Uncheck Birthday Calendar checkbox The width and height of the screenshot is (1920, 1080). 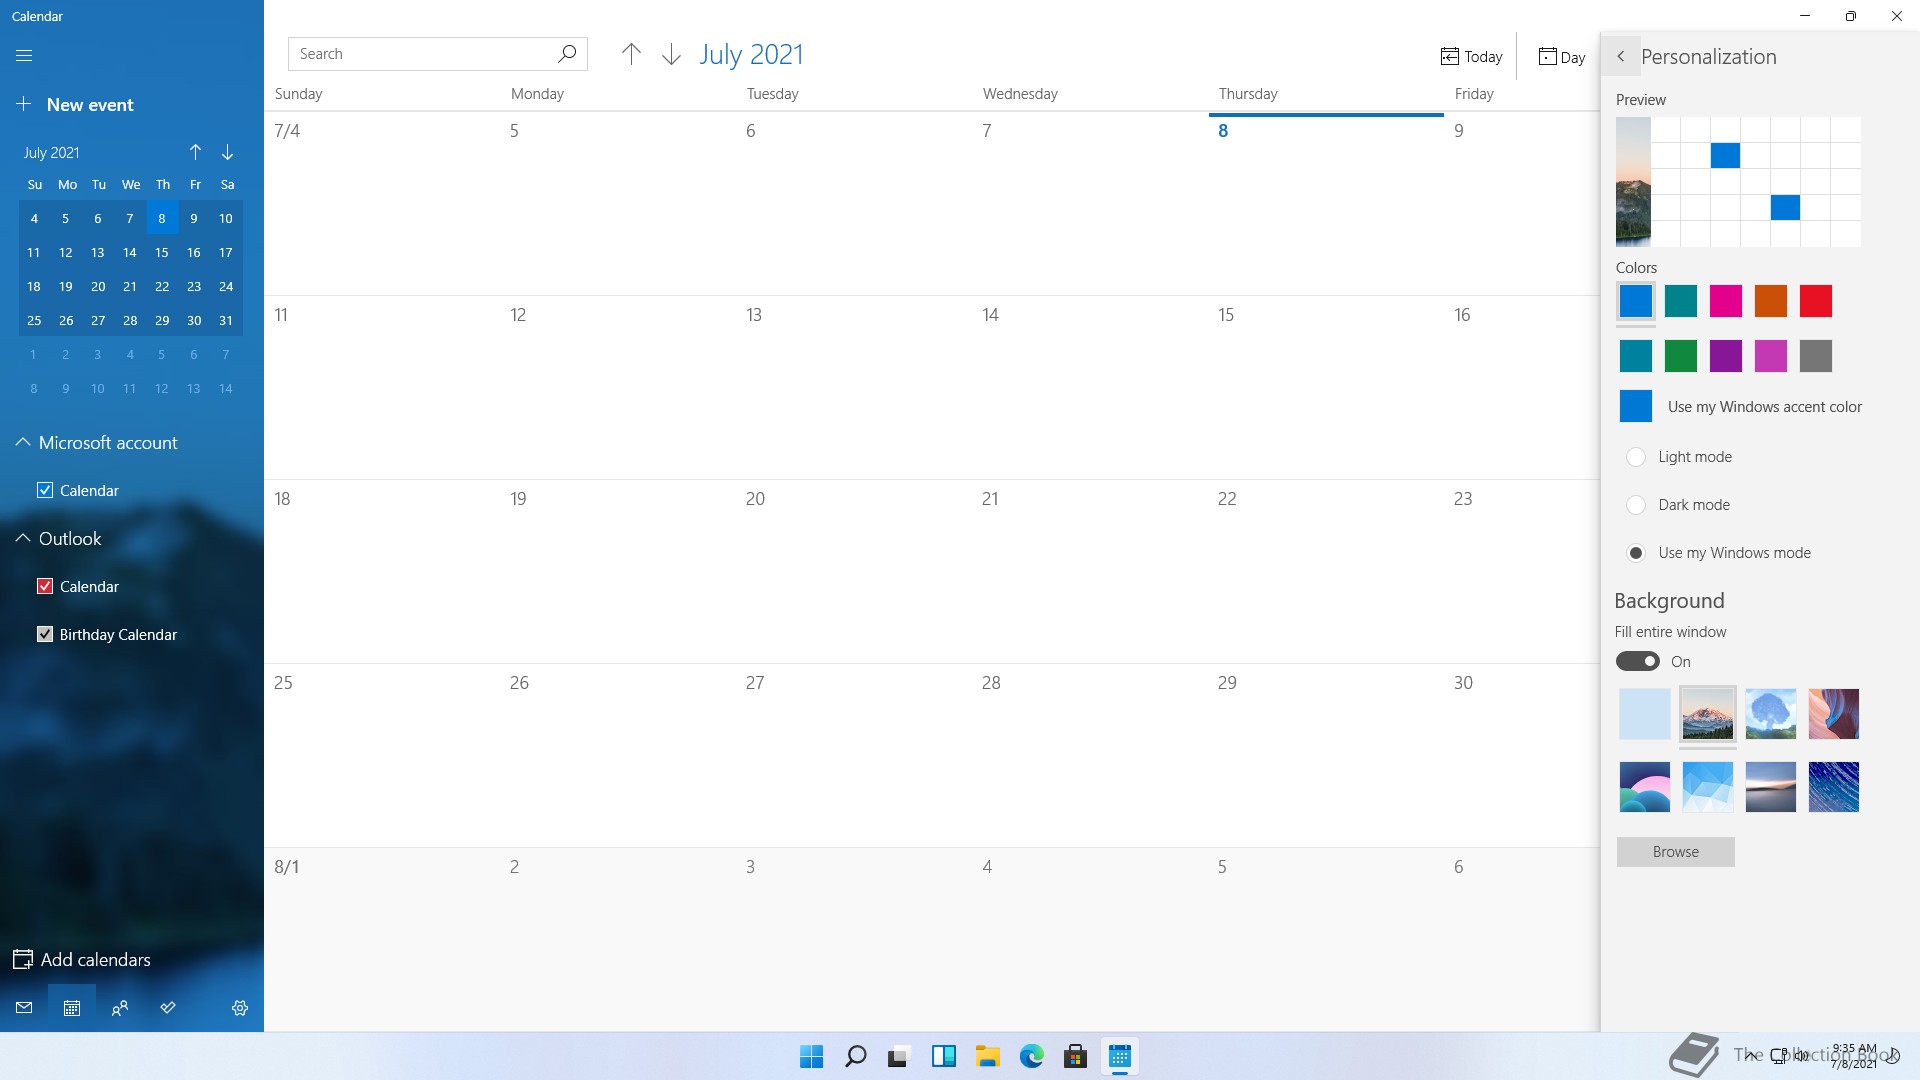45,634
